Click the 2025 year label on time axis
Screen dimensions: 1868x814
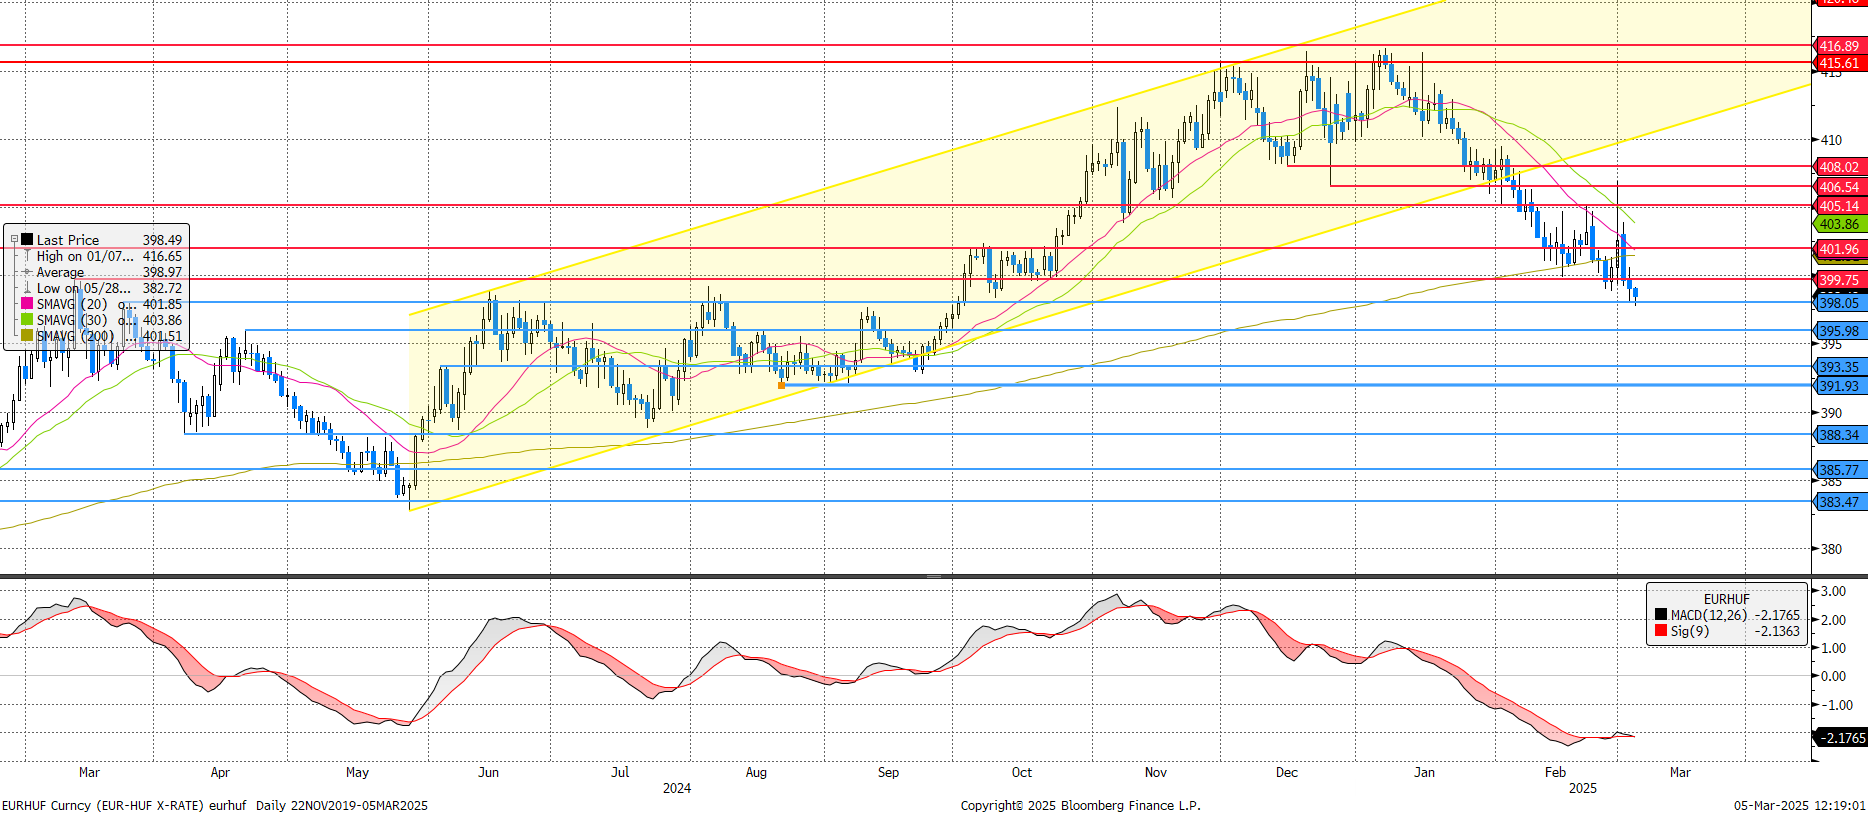[1583, 788]
